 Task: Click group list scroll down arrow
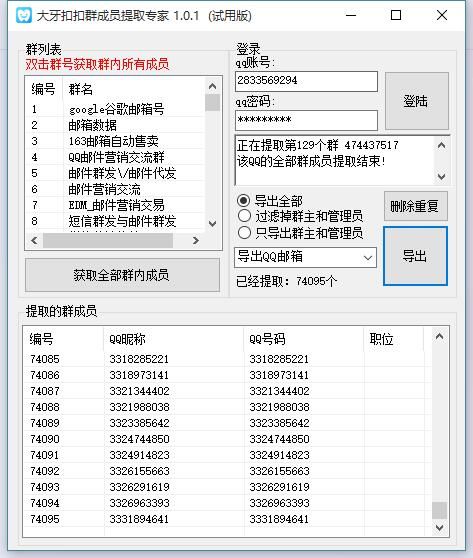point(212,223)
